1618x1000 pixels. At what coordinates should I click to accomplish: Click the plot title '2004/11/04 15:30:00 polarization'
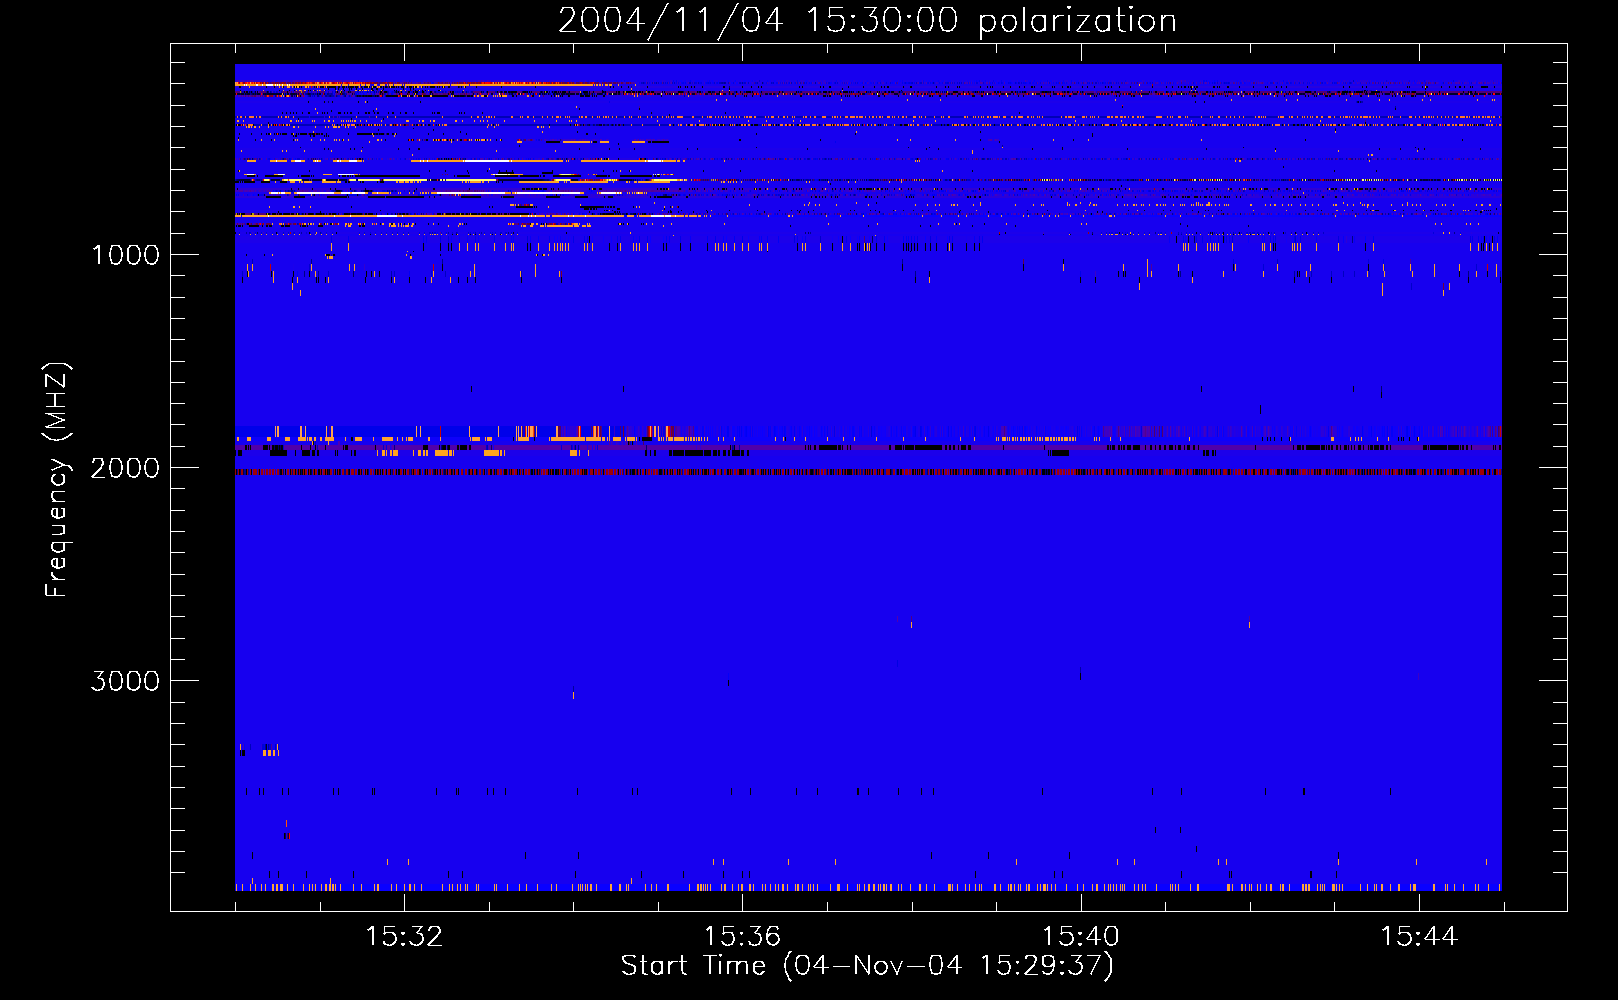tap(867, 21)
